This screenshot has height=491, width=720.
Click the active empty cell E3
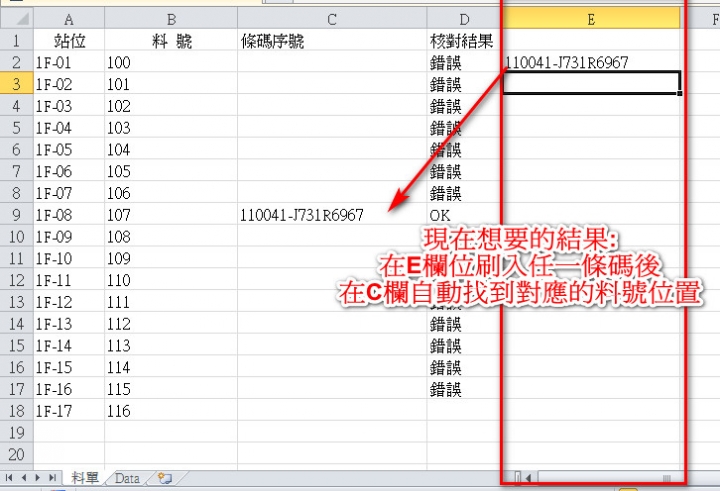click(x=591, y=83)
